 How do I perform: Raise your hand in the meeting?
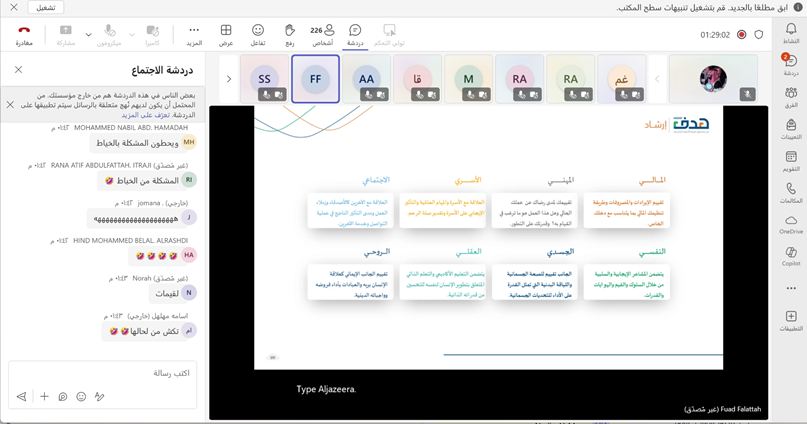(x=290, y=35)
